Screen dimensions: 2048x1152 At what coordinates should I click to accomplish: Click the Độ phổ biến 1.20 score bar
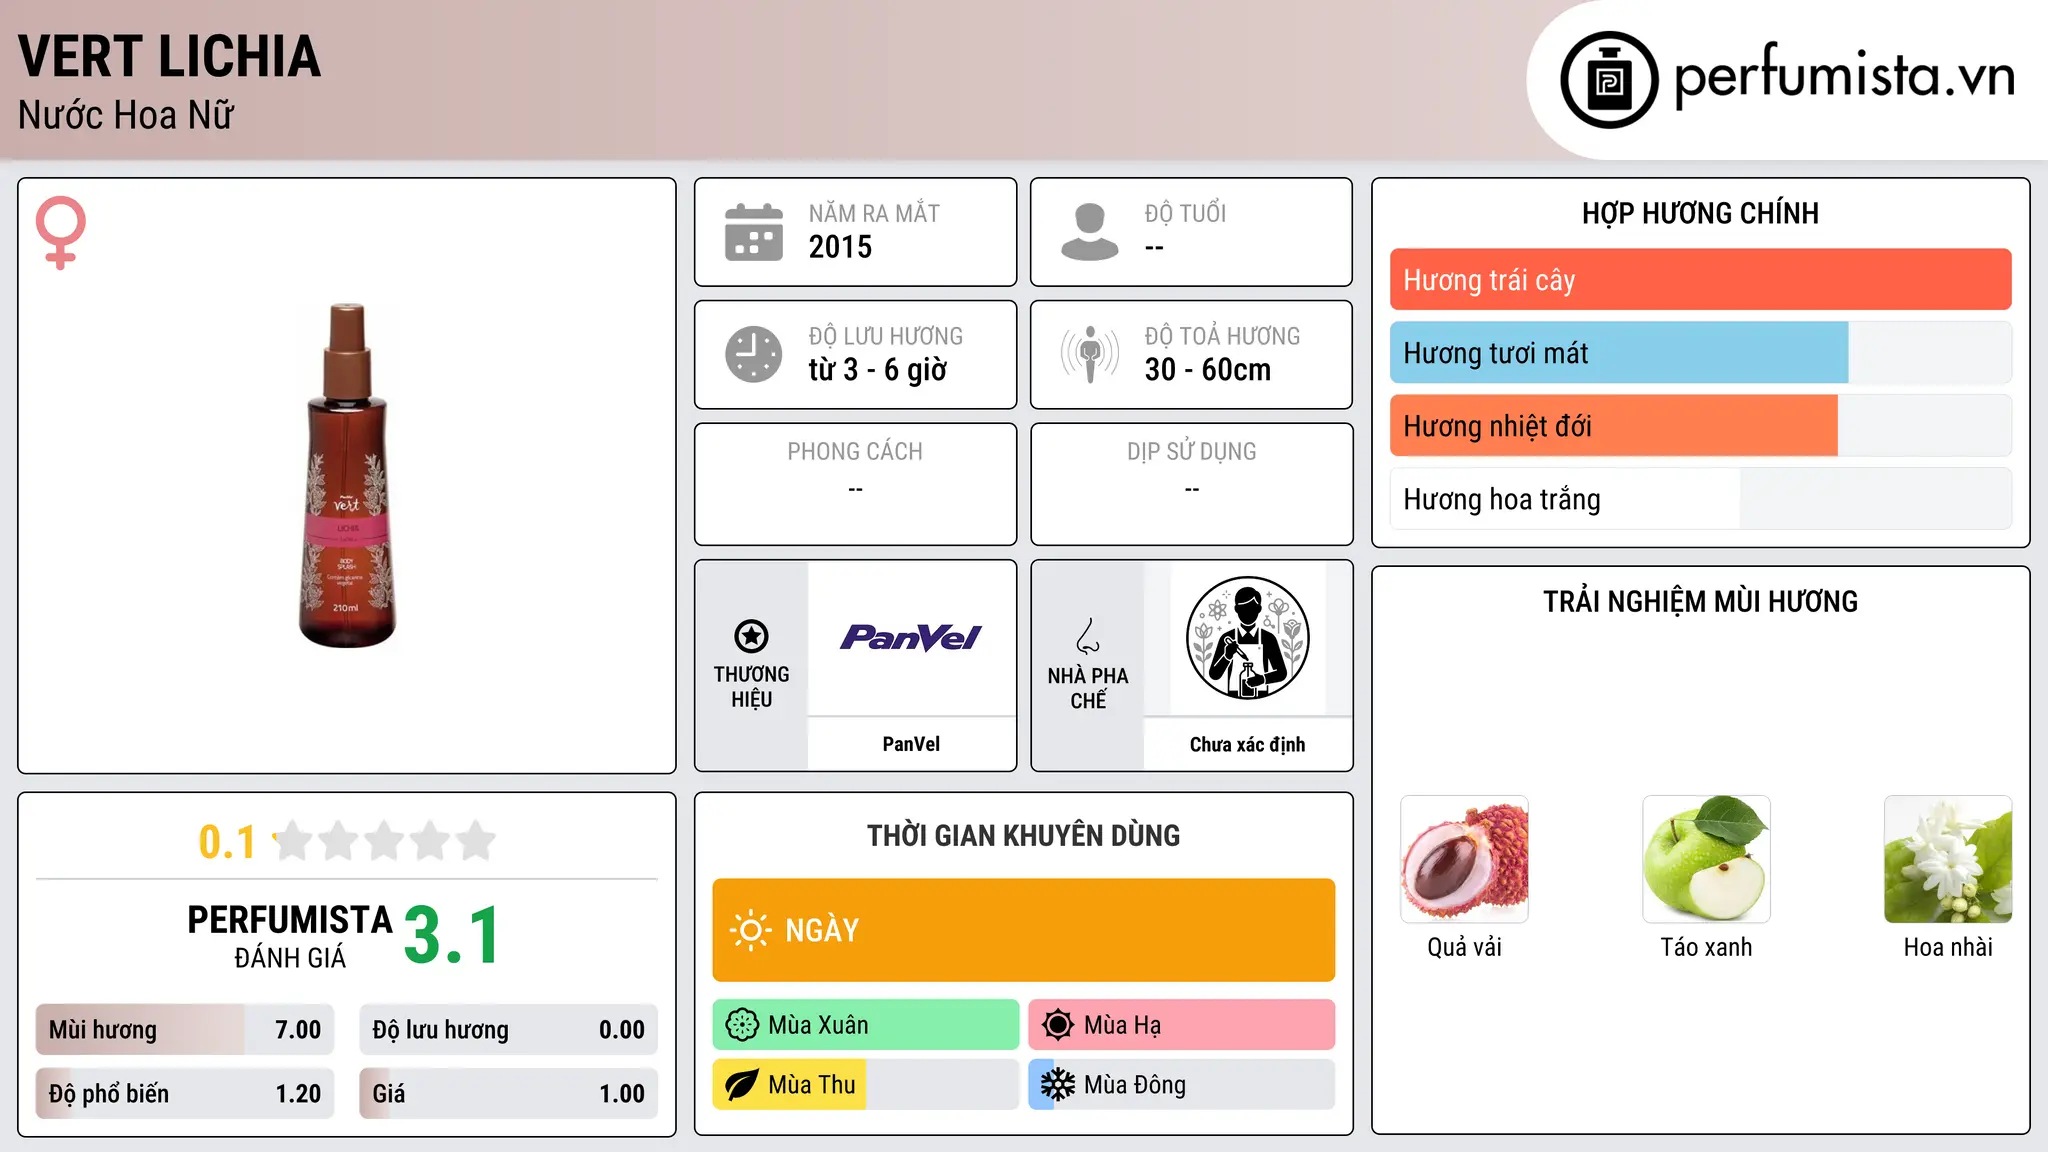click(185, 1094)
